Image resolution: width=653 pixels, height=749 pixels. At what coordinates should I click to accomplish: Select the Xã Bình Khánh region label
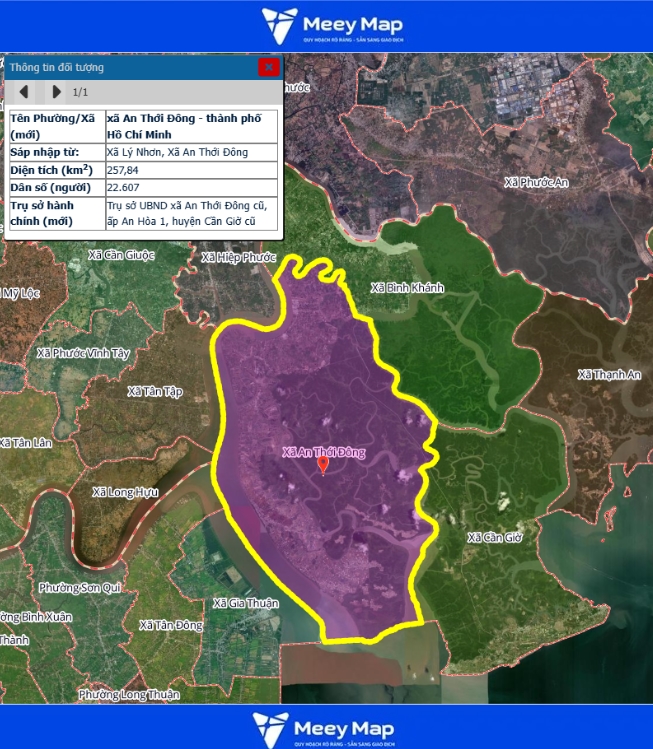407,288
